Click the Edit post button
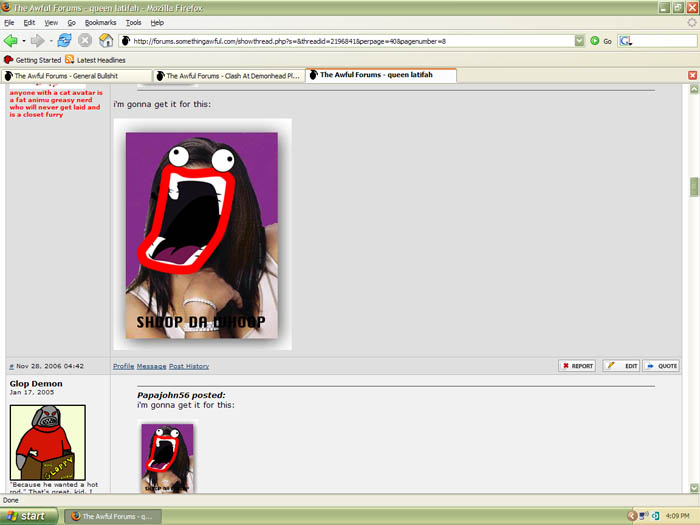700x525 pixels. click(621, 366)
